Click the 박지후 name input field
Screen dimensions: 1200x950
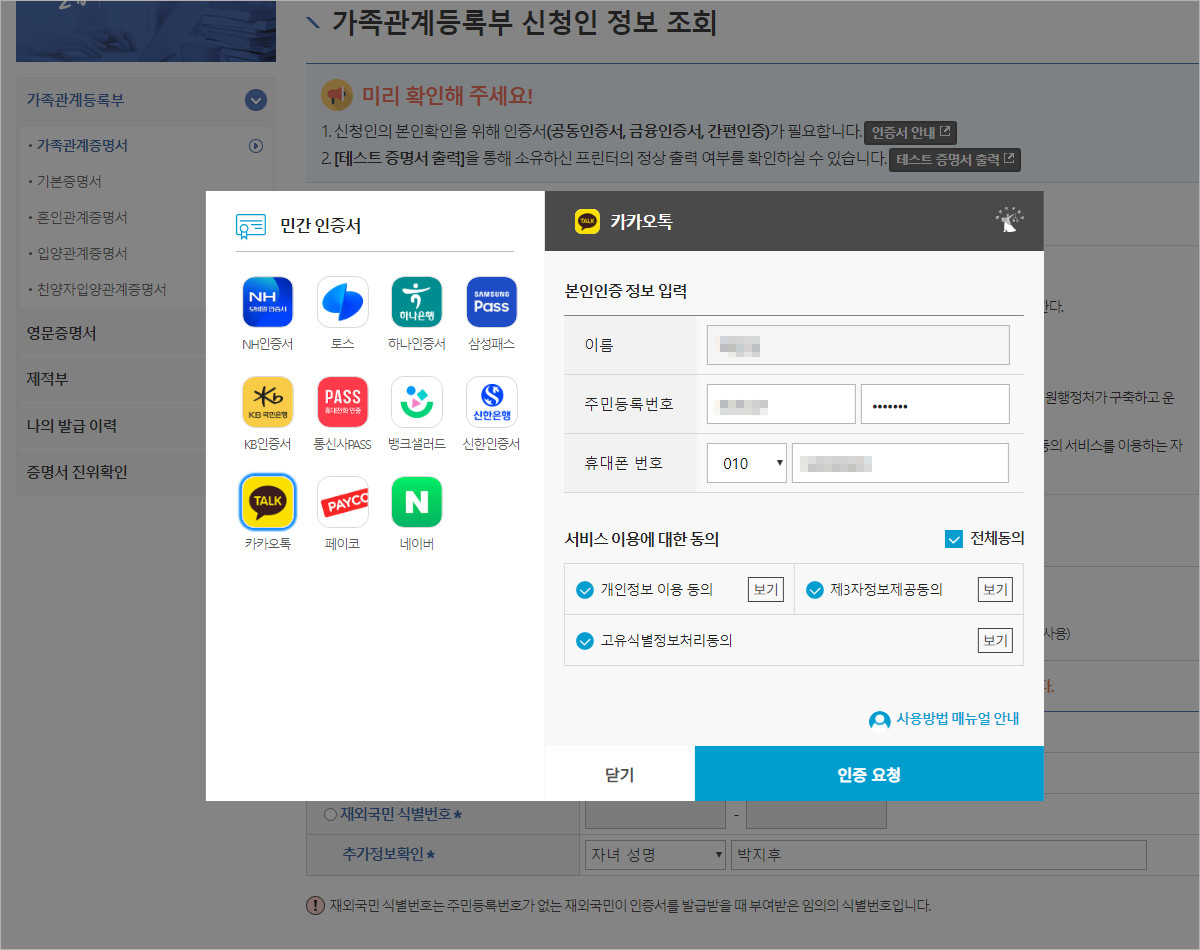[x=939, y=855]
